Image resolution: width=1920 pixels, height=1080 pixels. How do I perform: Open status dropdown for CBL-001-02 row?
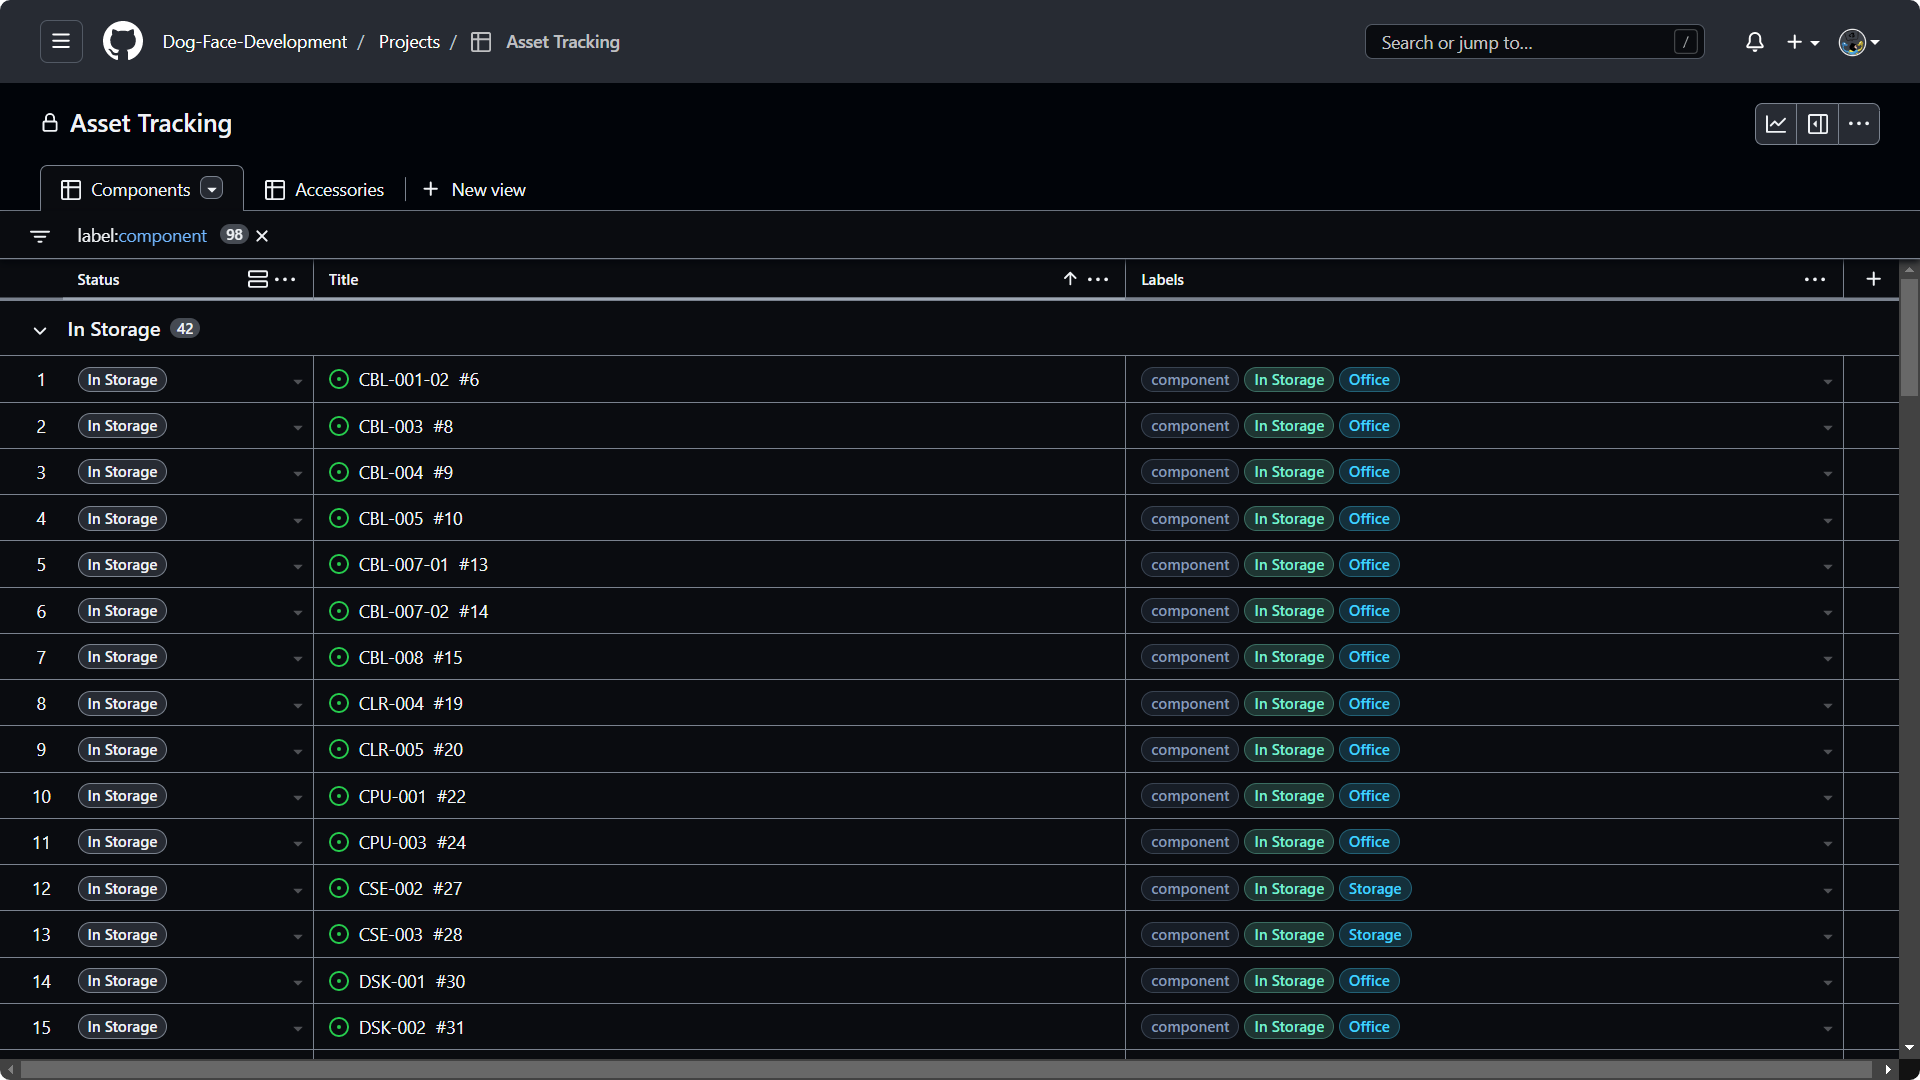pos(297,381)
